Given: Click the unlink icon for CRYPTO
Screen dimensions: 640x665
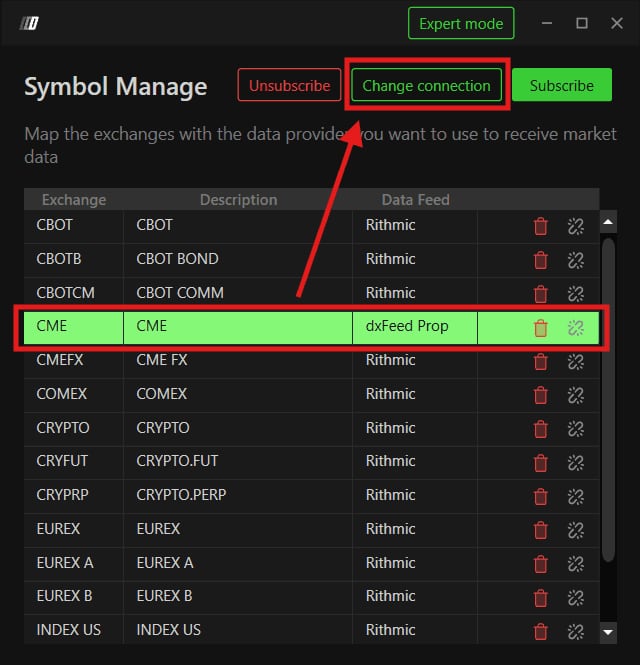Looking at the screenshot, I should click(x=576, y=429).
